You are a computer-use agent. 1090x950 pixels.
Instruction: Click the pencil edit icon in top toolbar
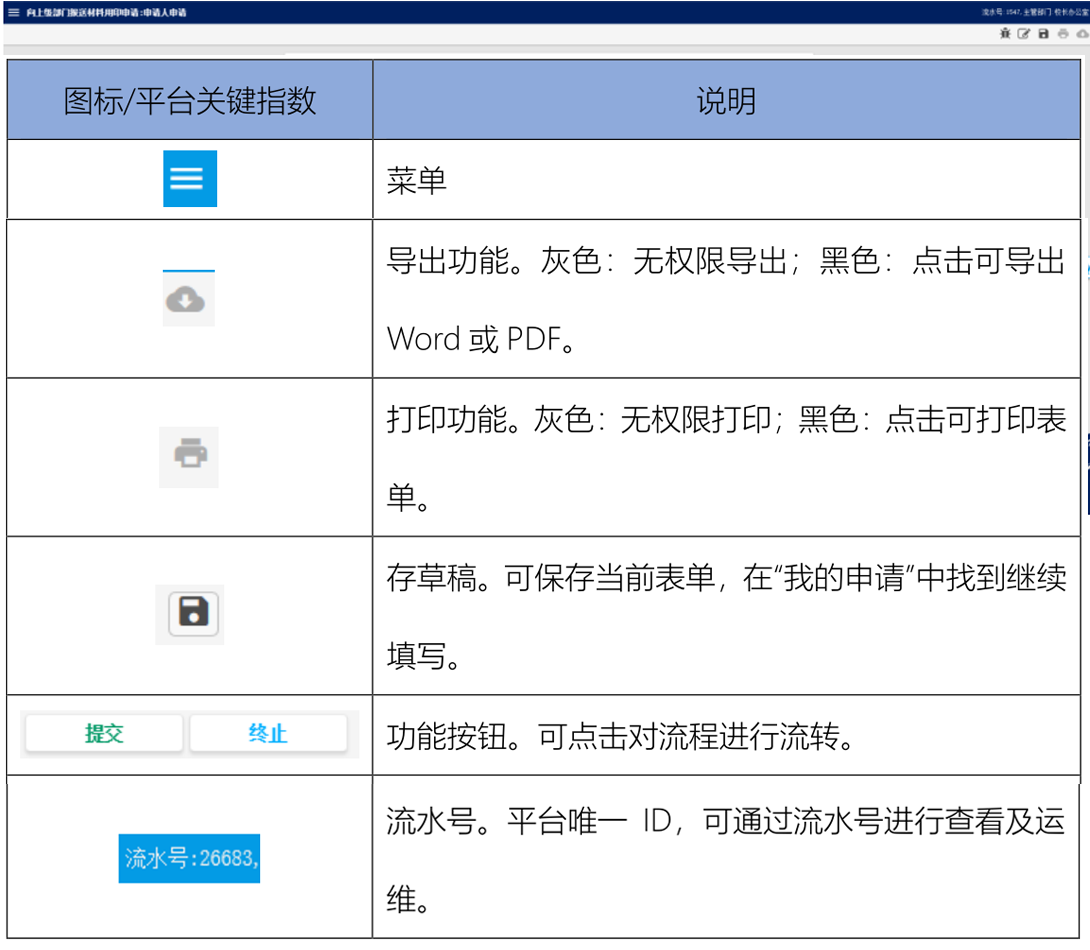point(1024,34)
